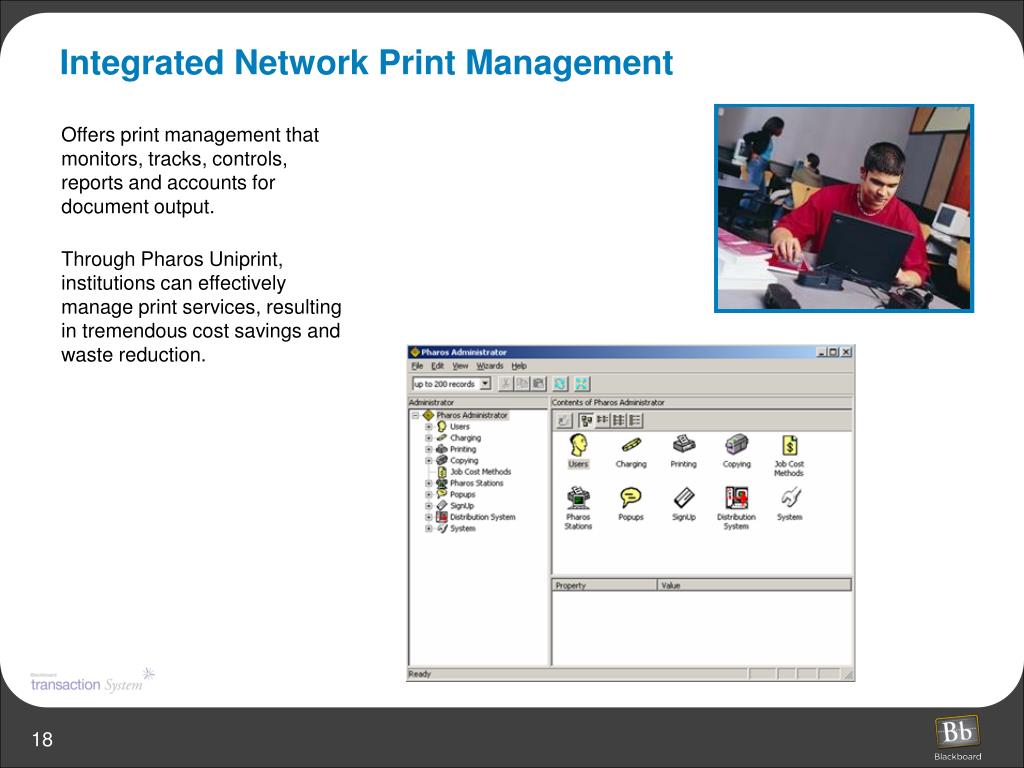Screen dimensions: 1024x768
Task: Click the Copy toolbar icon
Action: point(522,384)
